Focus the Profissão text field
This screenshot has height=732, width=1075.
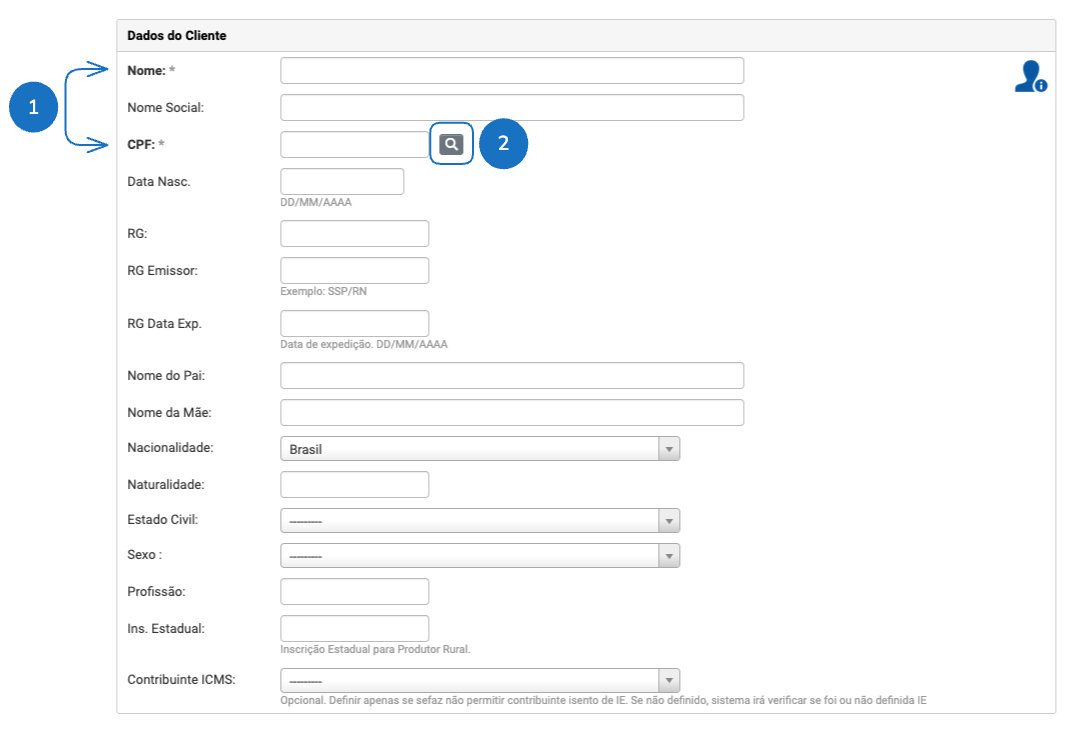coord(354,592)
